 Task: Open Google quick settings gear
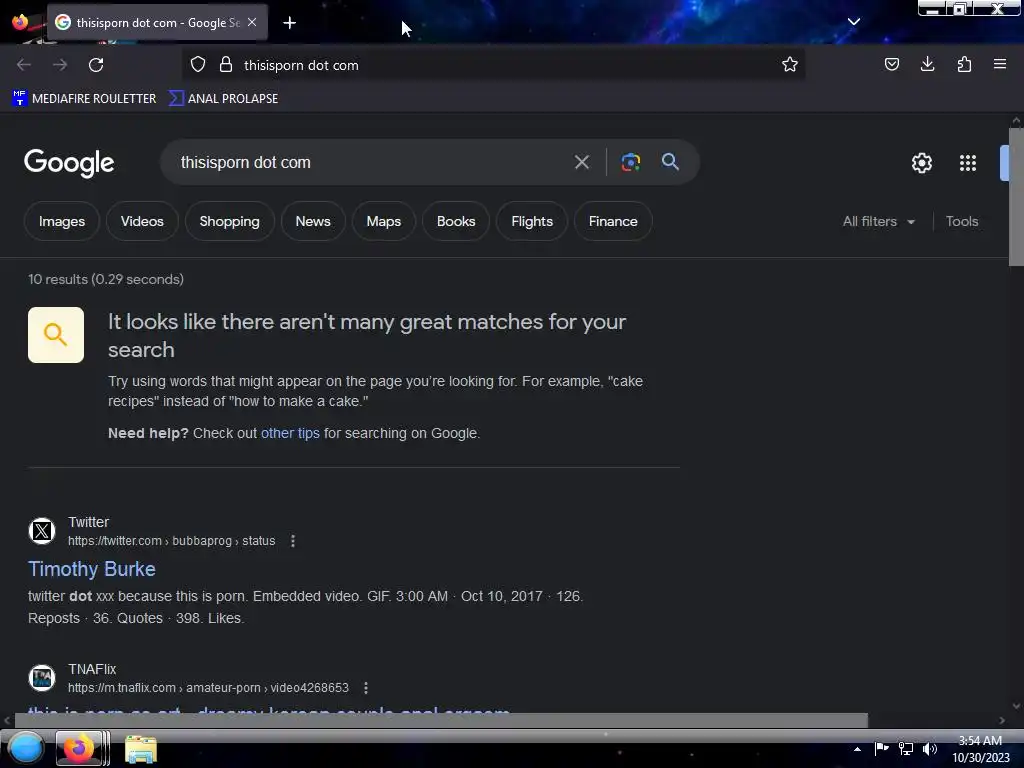tap(921, 163)
